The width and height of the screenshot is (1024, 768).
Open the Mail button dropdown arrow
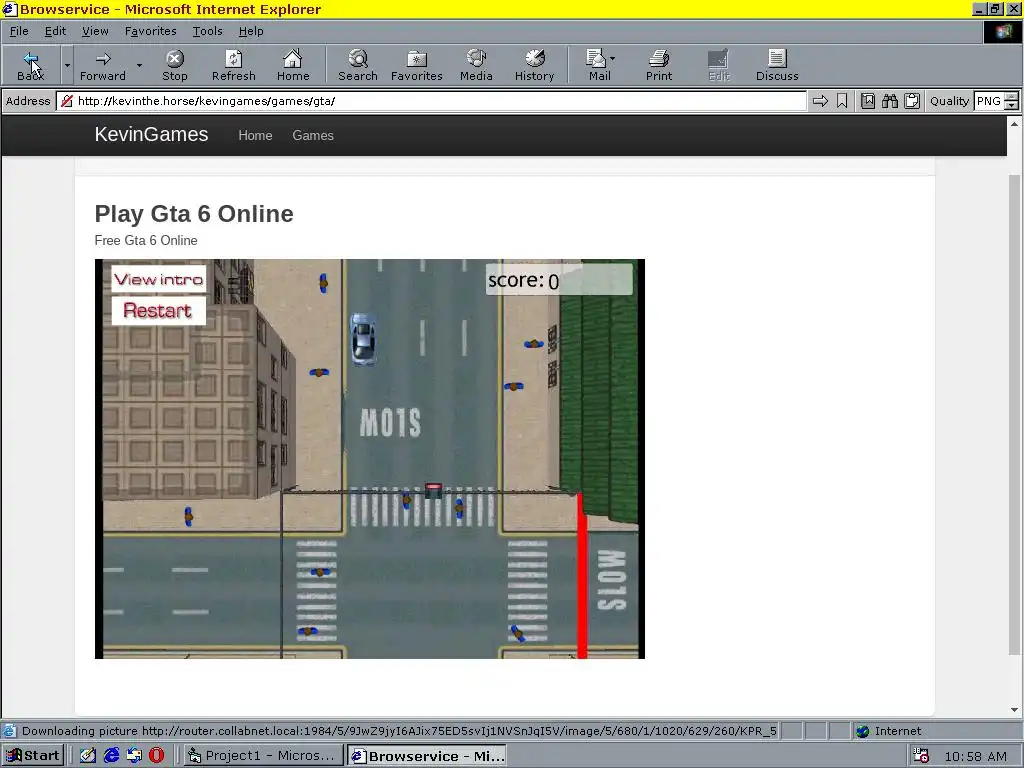tap(613, 59)
